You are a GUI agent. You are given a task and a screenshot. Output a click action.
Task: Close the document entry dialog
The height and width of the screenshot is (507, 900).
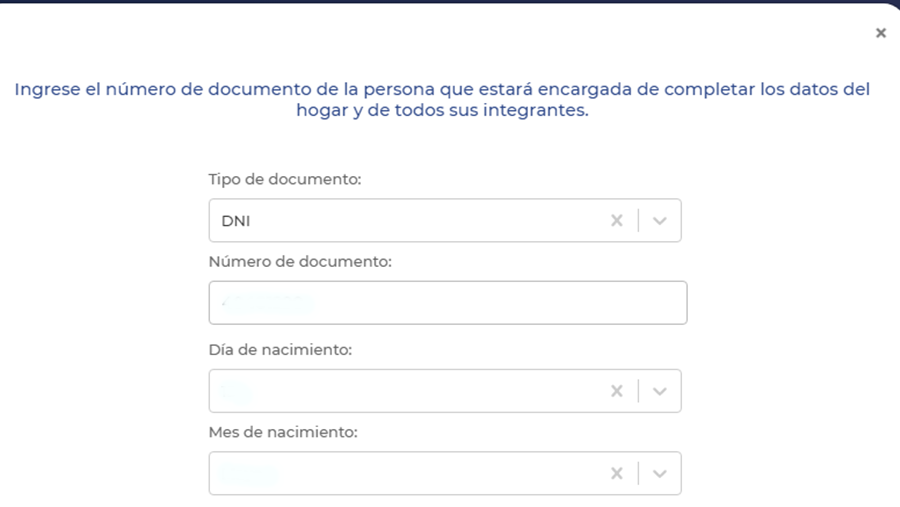880,33
